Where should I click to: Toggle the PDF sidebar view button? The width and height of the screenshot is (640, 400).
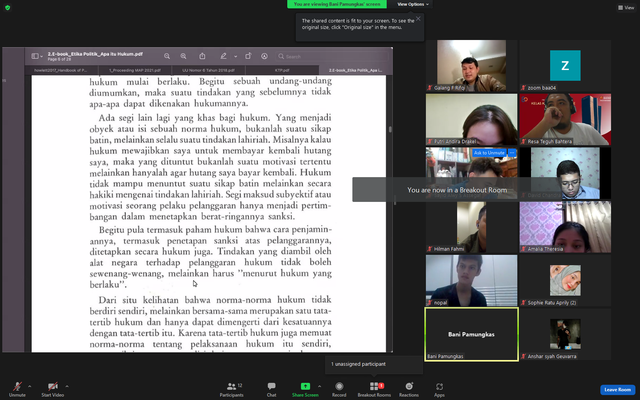(35, 56)
